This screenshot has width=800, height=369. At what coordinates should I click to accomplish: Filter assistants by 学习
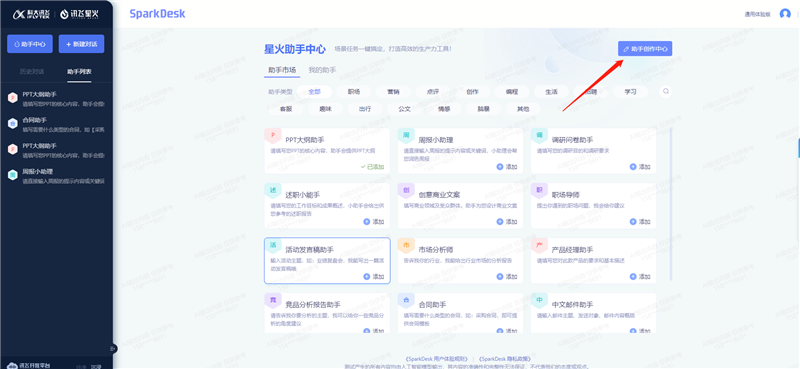click(x=631, y=92)
